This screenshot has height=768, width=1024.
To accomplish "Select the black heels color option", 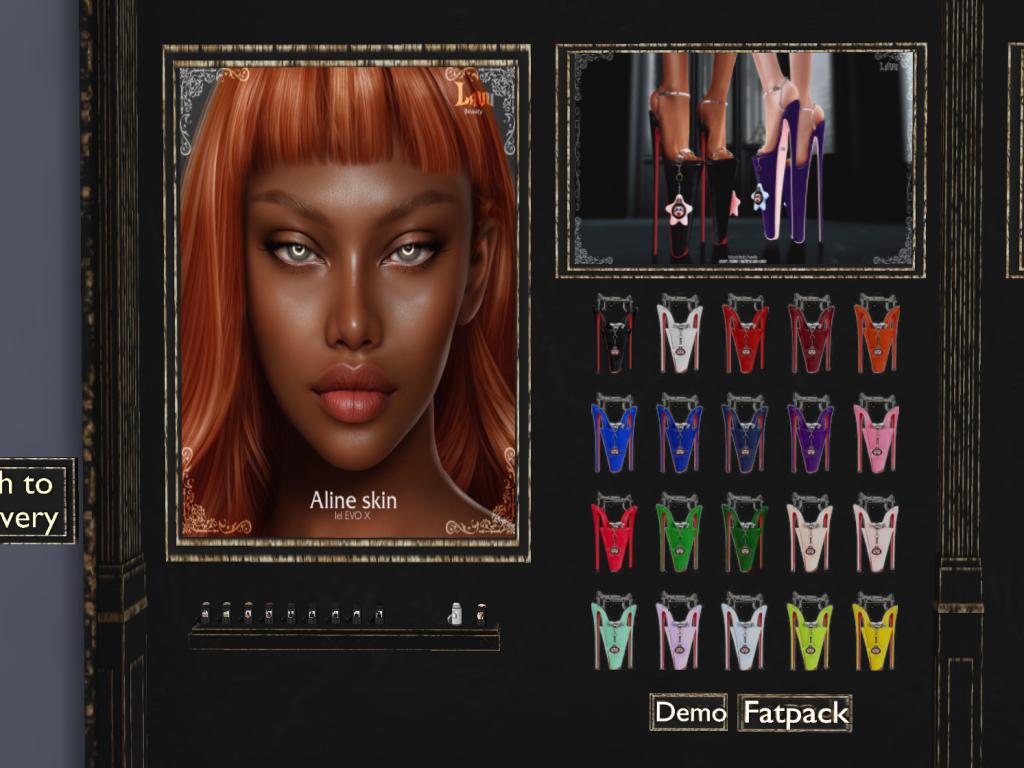I will [614, 334].
